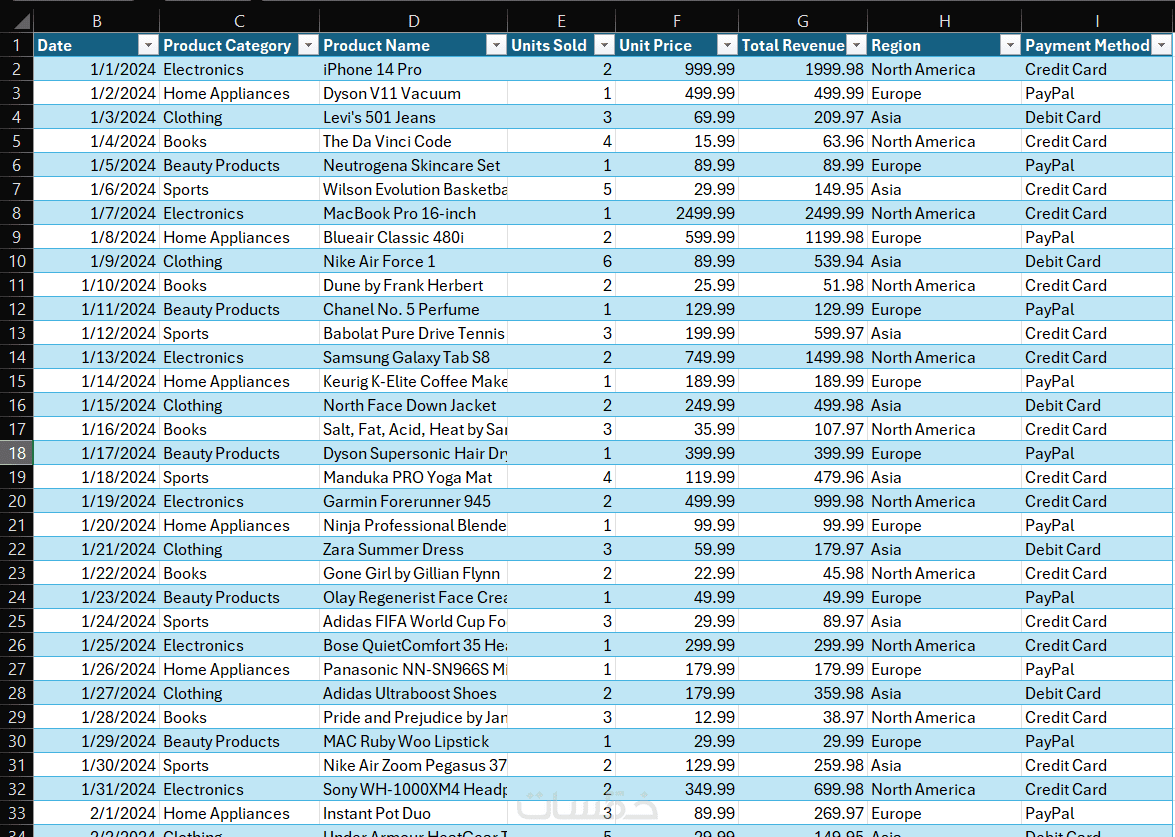The width and height of the screenshot is (1175, 837).
Task: Select total revenue 269.97 cell
Action: pos(803,813)
